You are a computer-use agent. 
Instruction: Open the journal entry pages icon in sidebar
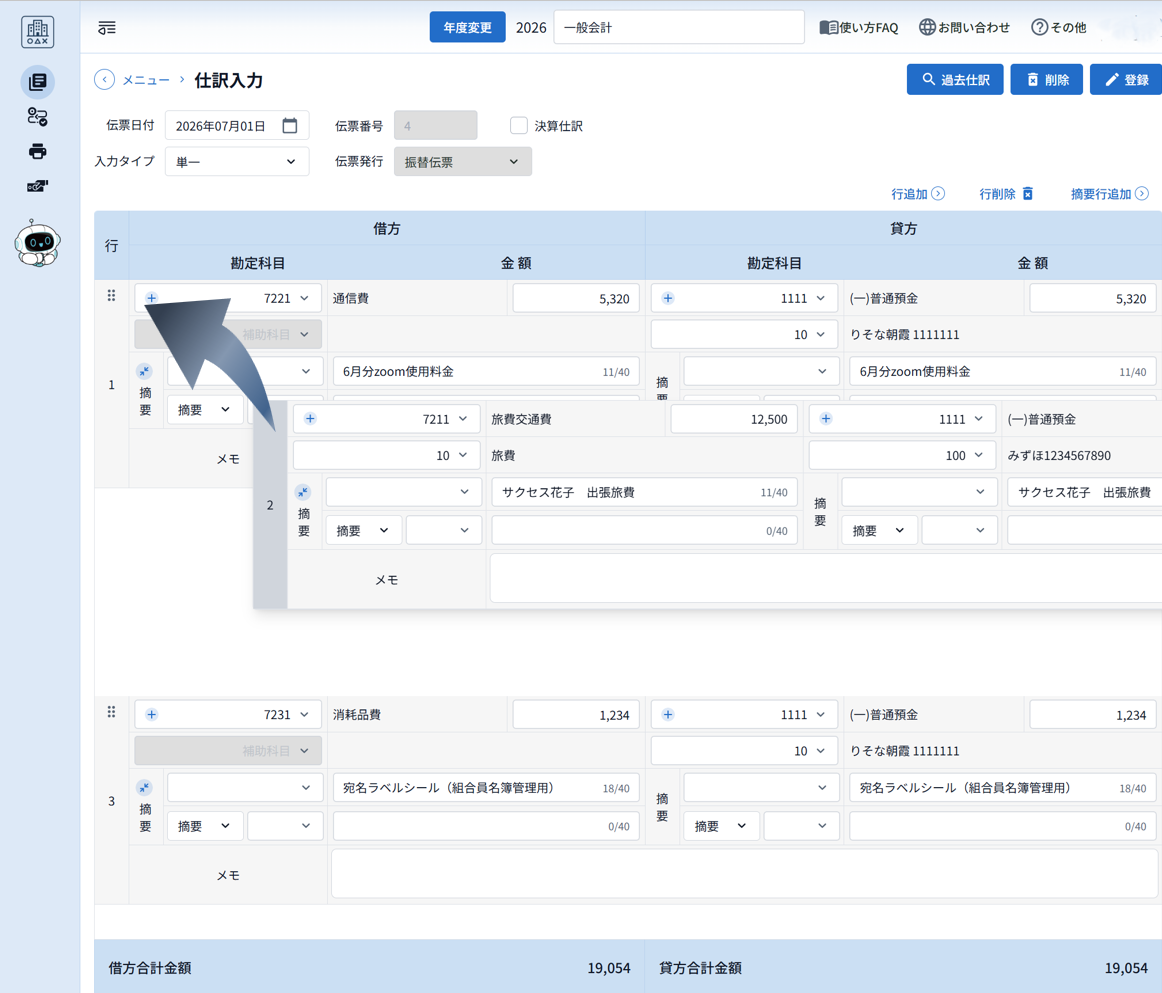click(37, 81)
